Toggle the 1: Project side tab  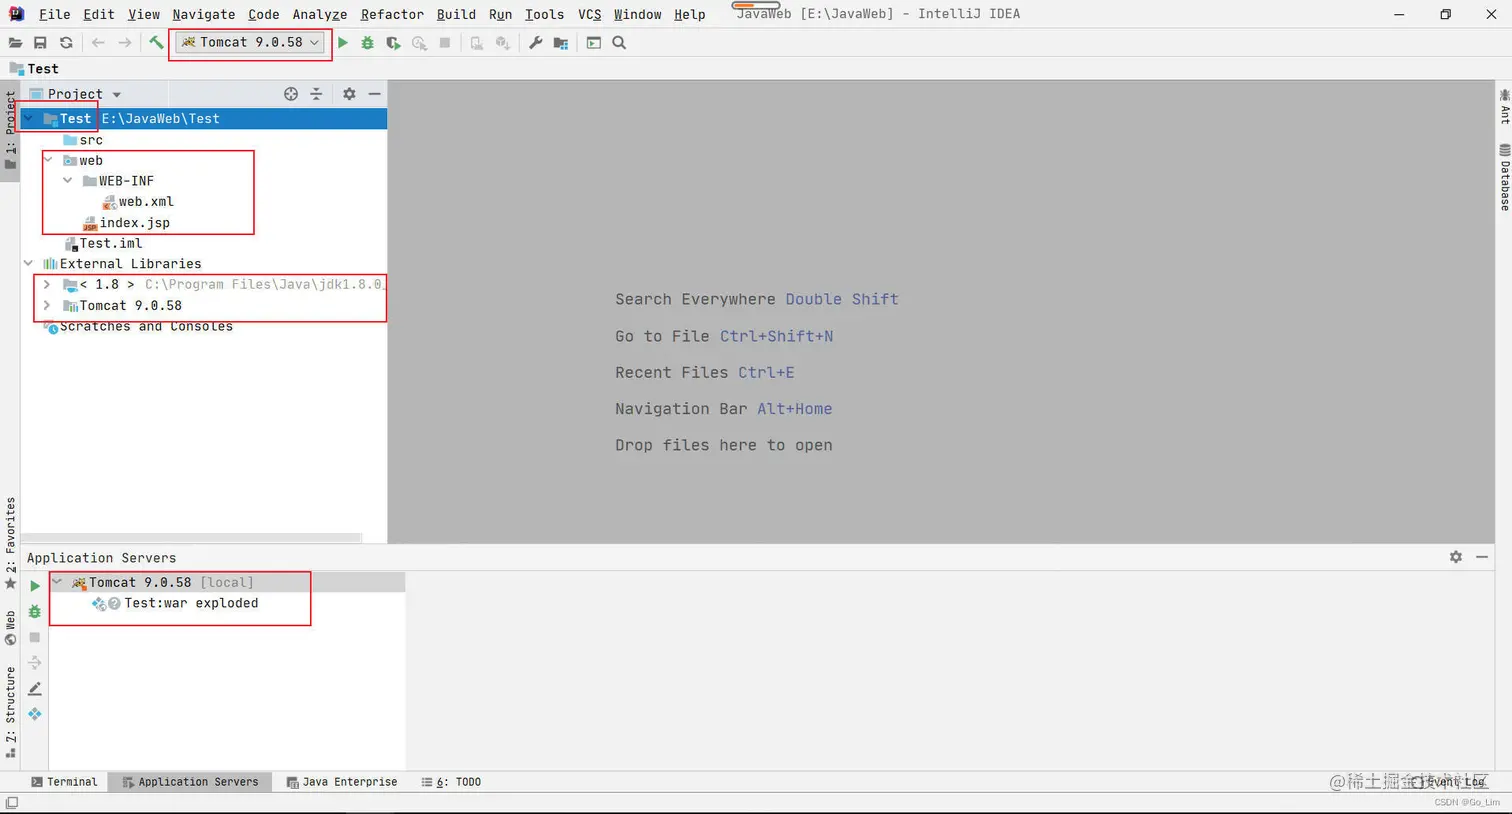tap(11, 131)
